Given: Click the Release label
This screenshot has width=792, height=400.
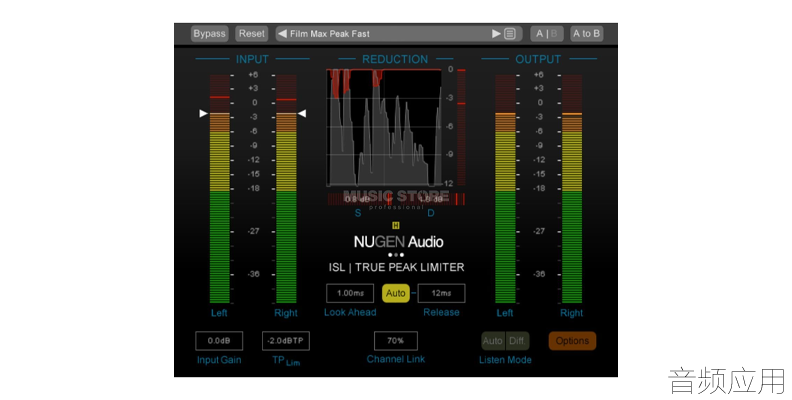Looking at the screenshot, I should [x=441, y=313].
